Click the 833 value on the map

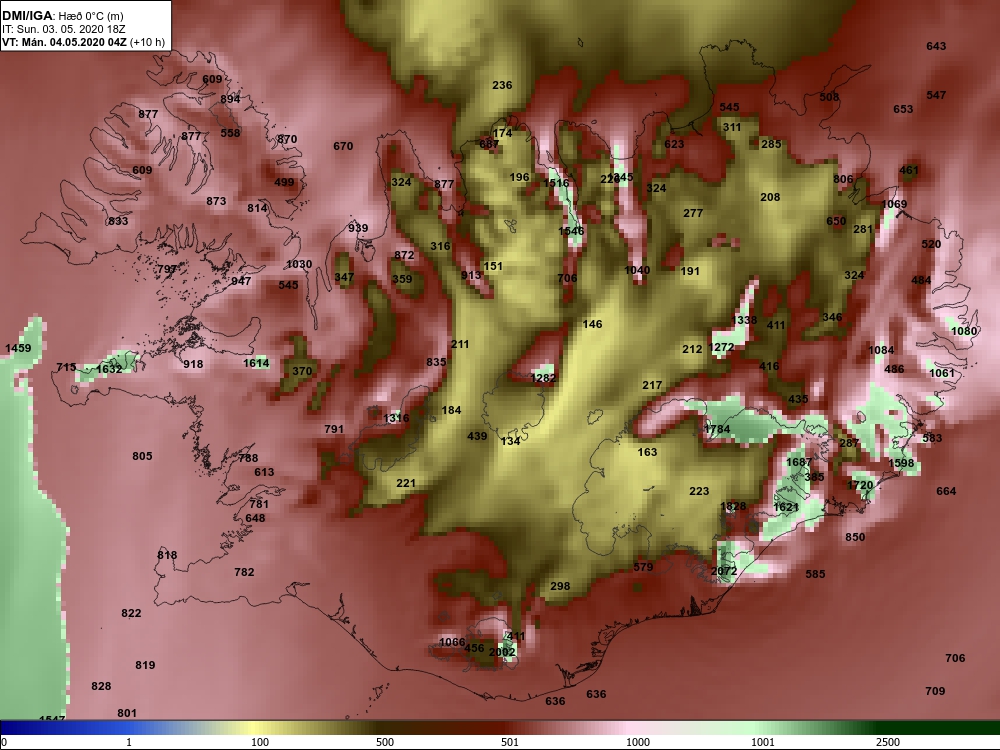118,221
